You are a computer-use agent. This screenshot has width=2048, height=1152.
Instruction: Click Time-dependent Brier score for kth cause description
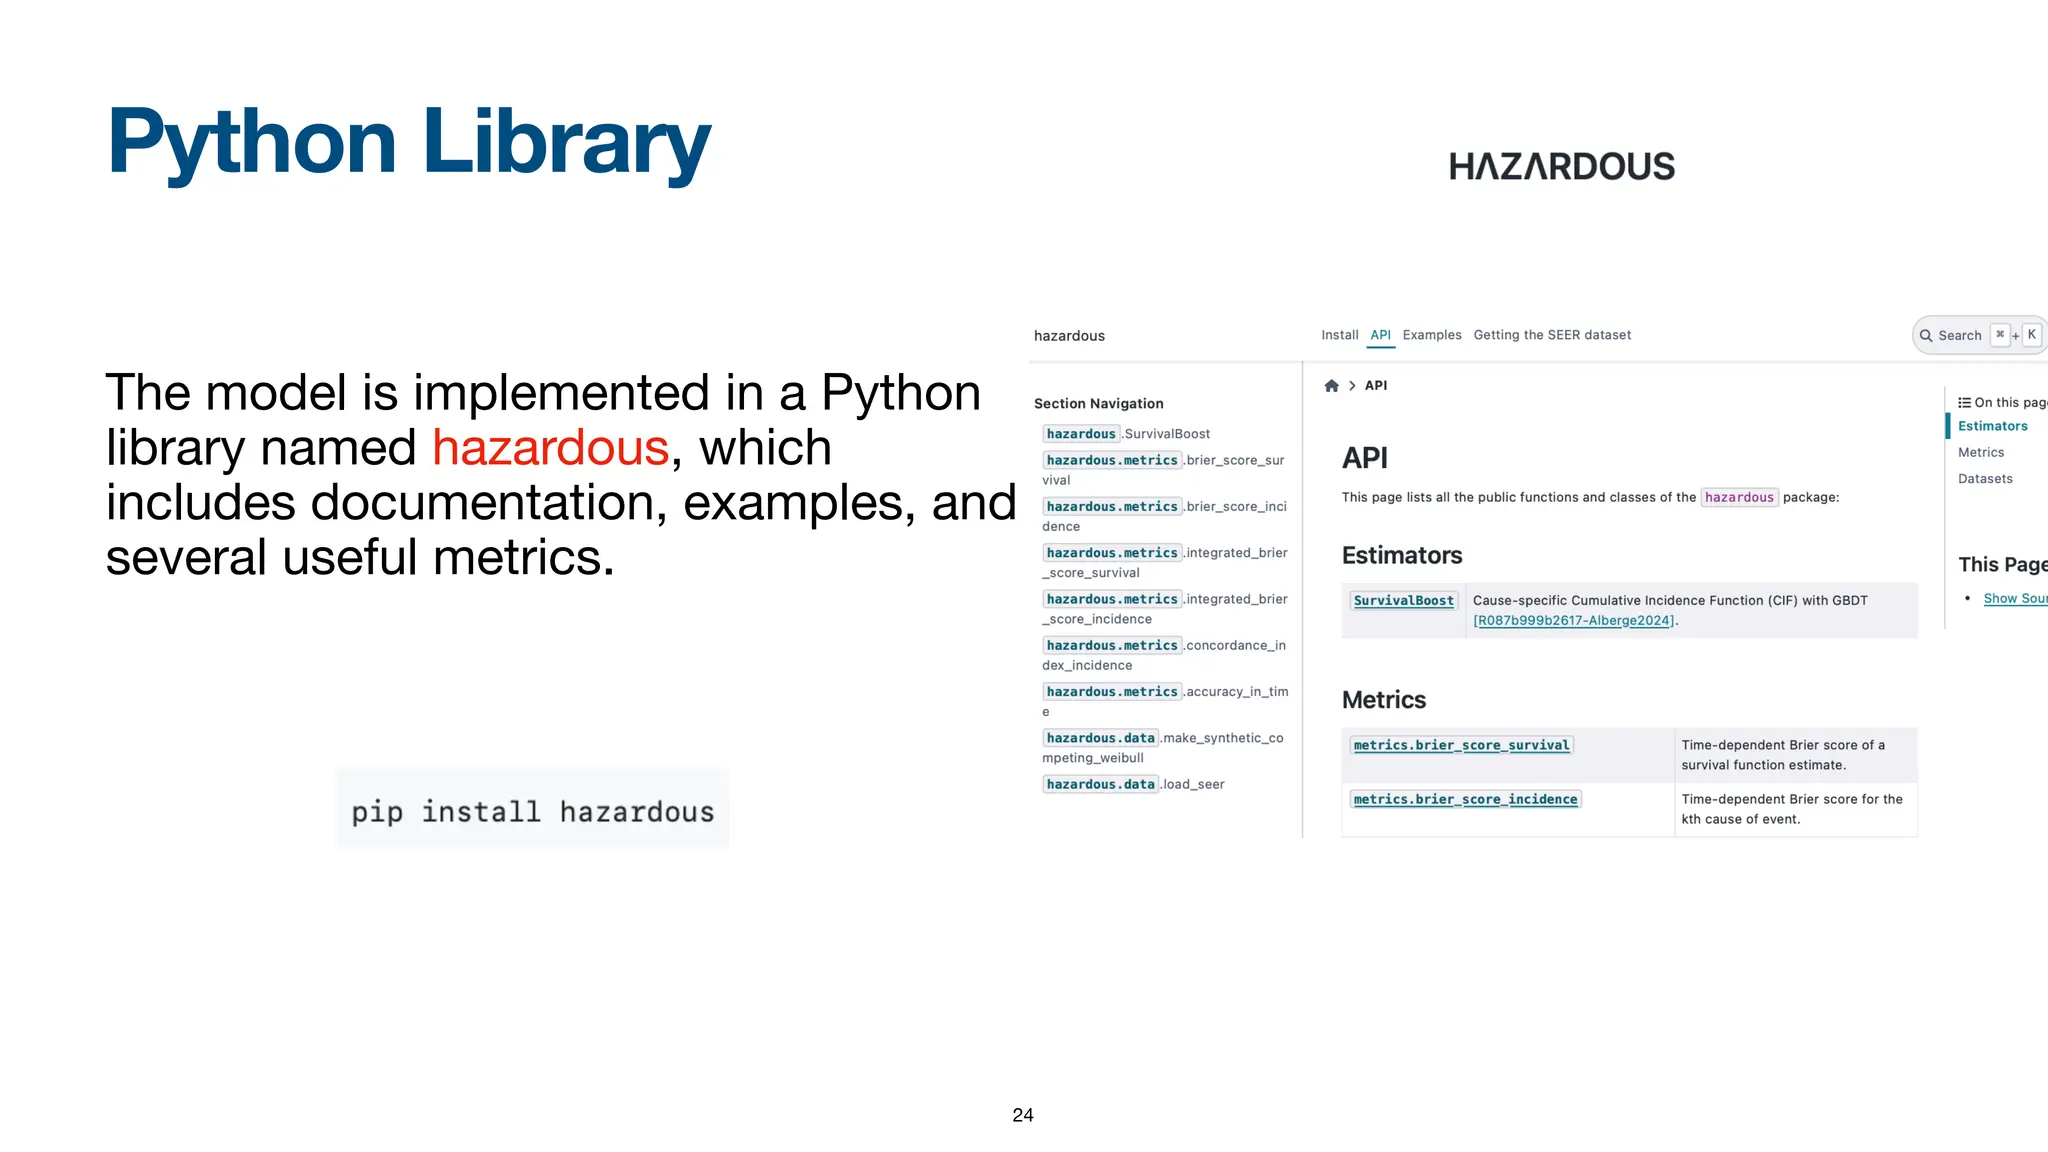[x=1792, y=810]
